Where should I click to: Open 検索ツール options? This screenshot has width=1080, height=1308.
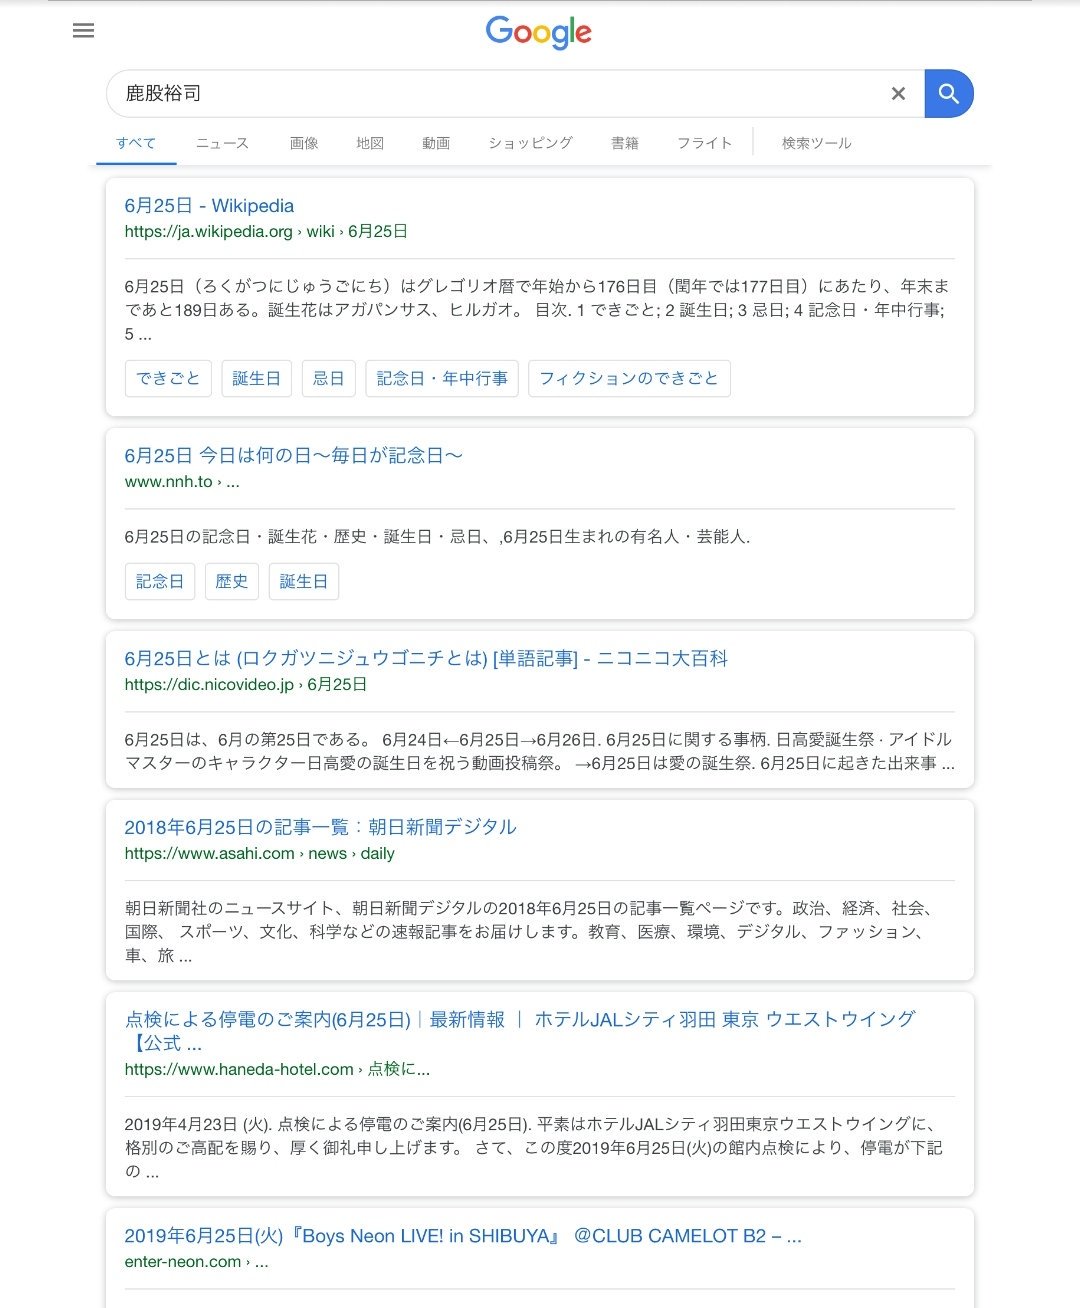tap(816, 143)
